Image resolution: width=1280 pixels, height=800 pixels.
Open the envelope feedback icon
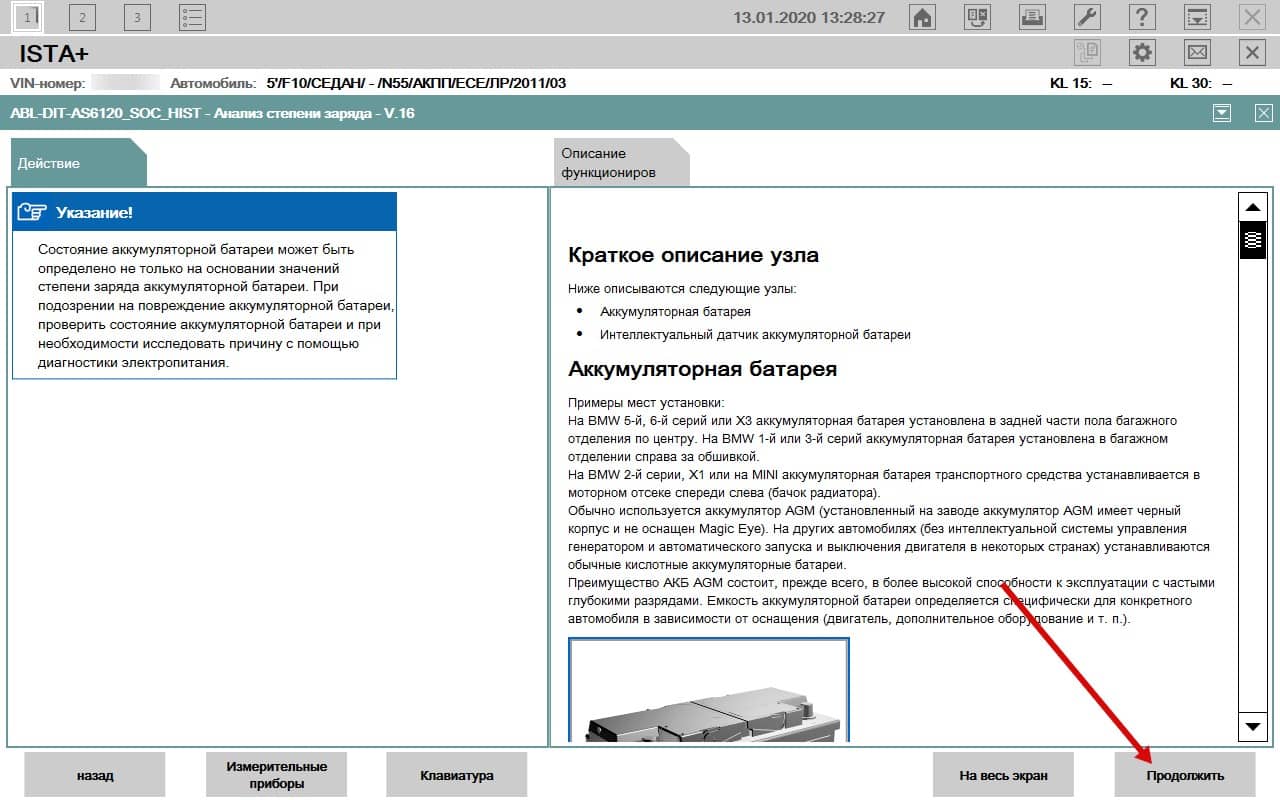pos(1197,52)
